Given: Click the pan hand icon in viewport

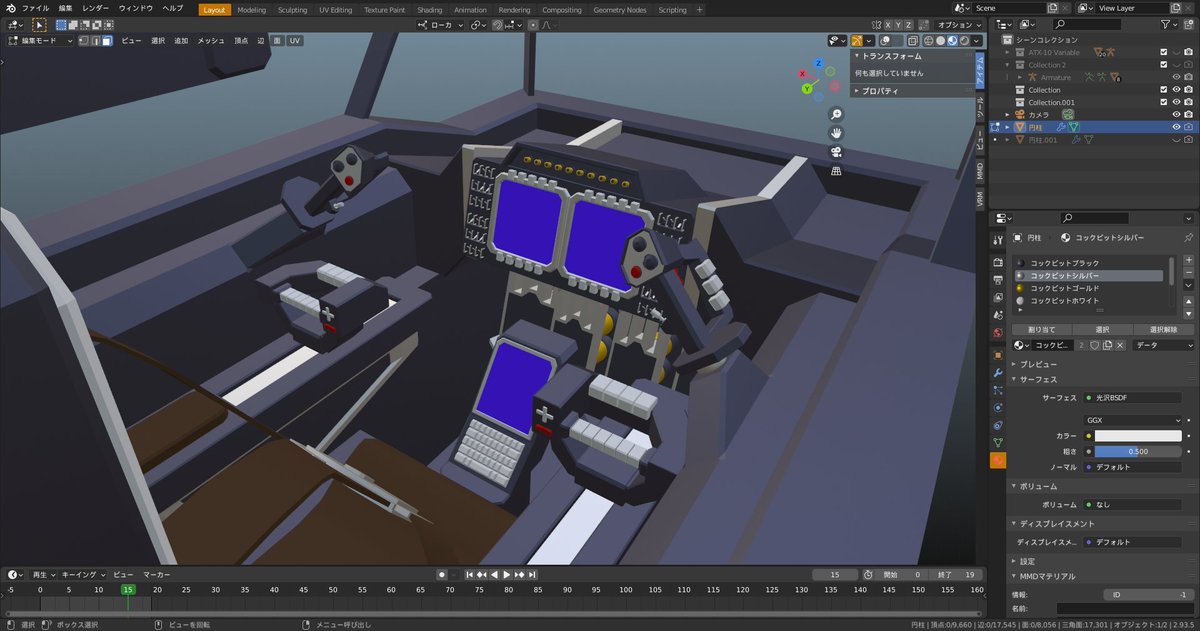Looking at the screenshot, I should coord(836,133).
